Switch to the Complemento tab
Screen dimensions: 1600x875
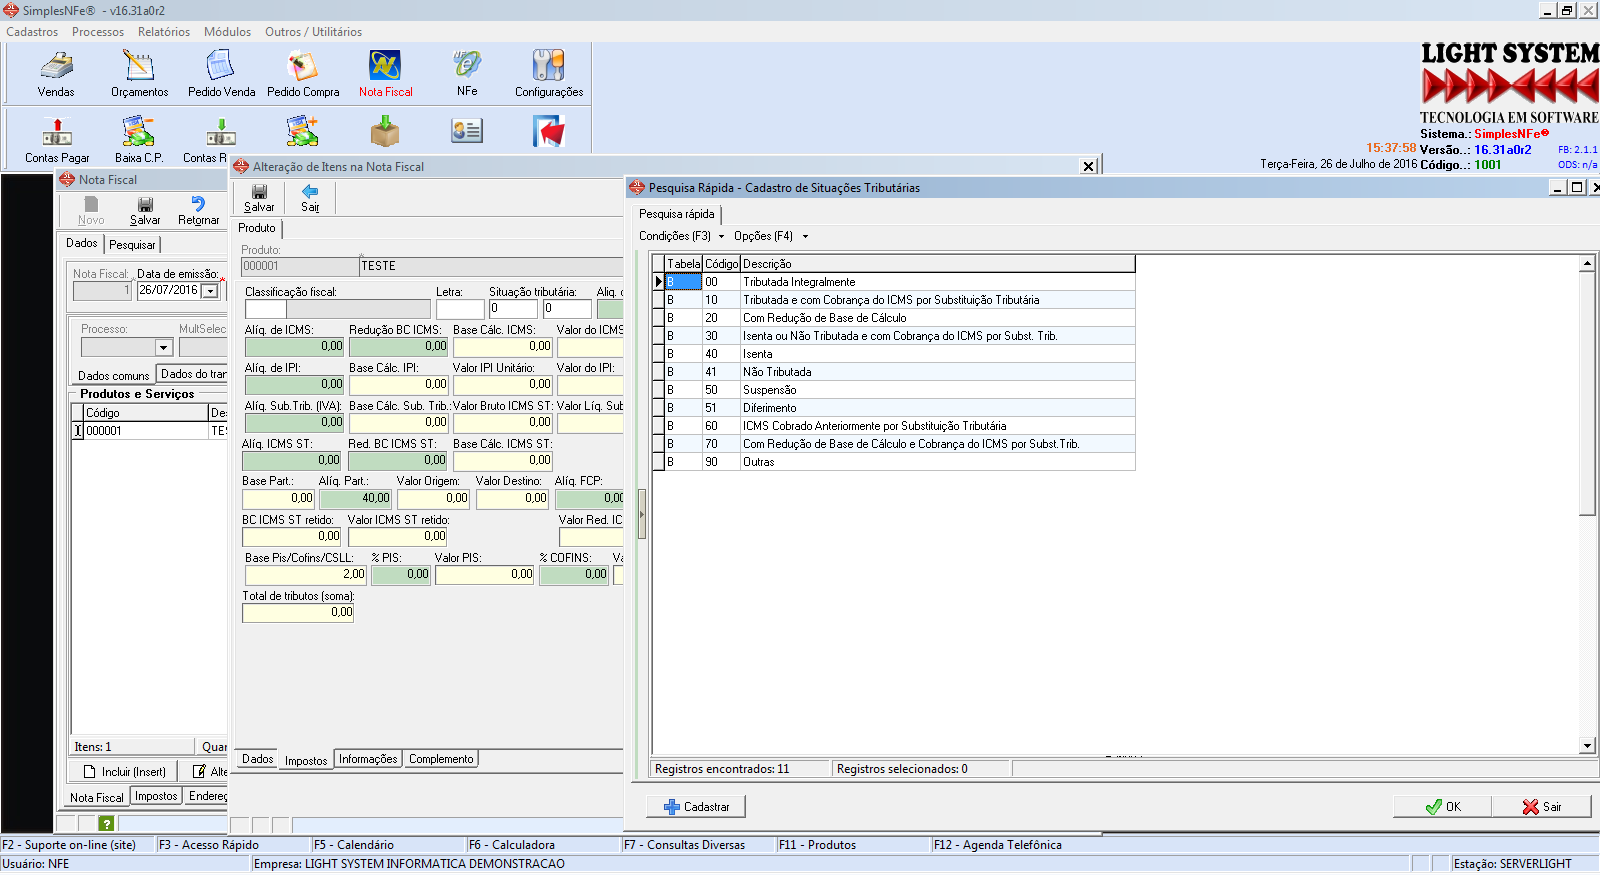click(441, 759)
